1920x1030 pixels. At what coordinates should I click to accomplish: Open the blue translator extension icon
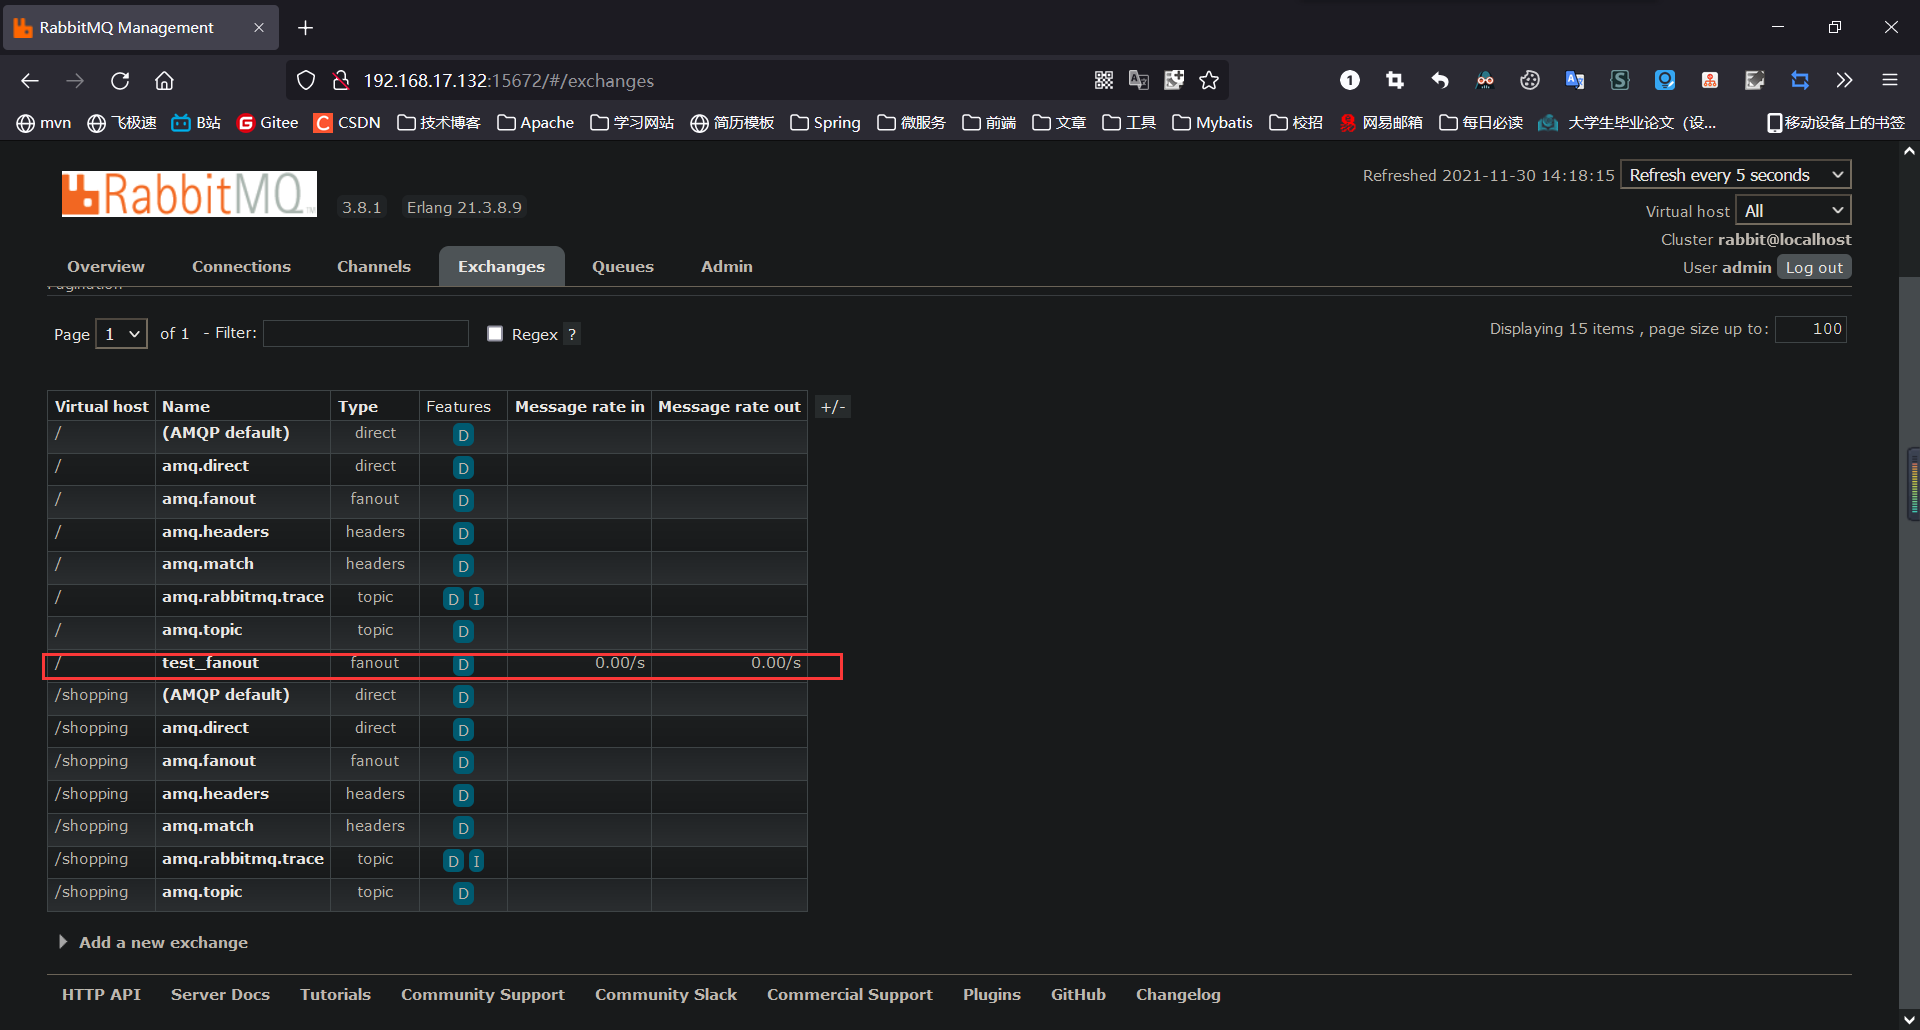coord(1575,80)
